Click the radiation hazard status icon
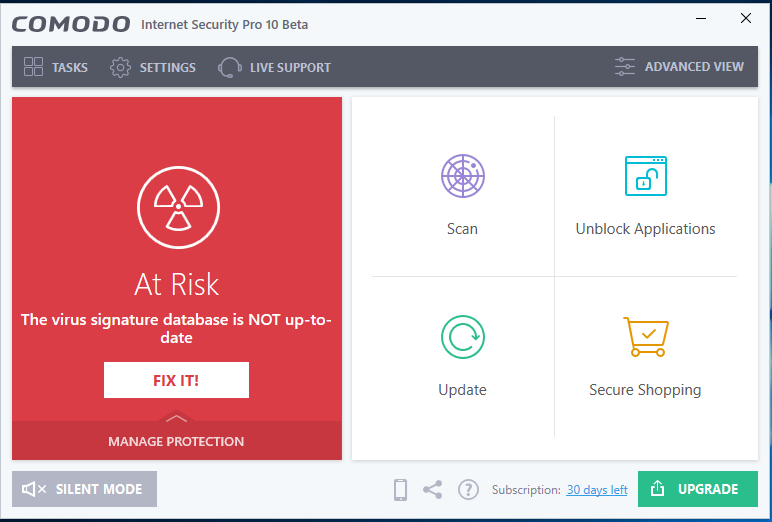Viewport: 772px width, 522px height. 177,207
